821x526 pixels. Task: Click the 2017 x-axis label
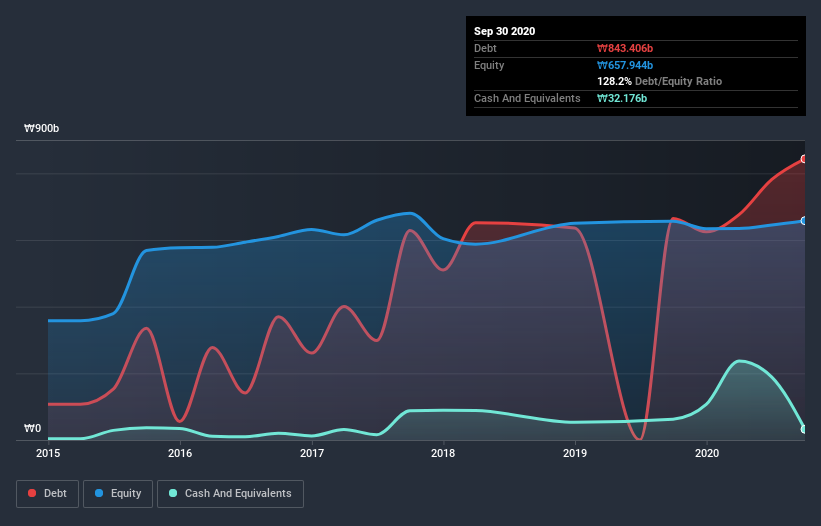(312, 453)
